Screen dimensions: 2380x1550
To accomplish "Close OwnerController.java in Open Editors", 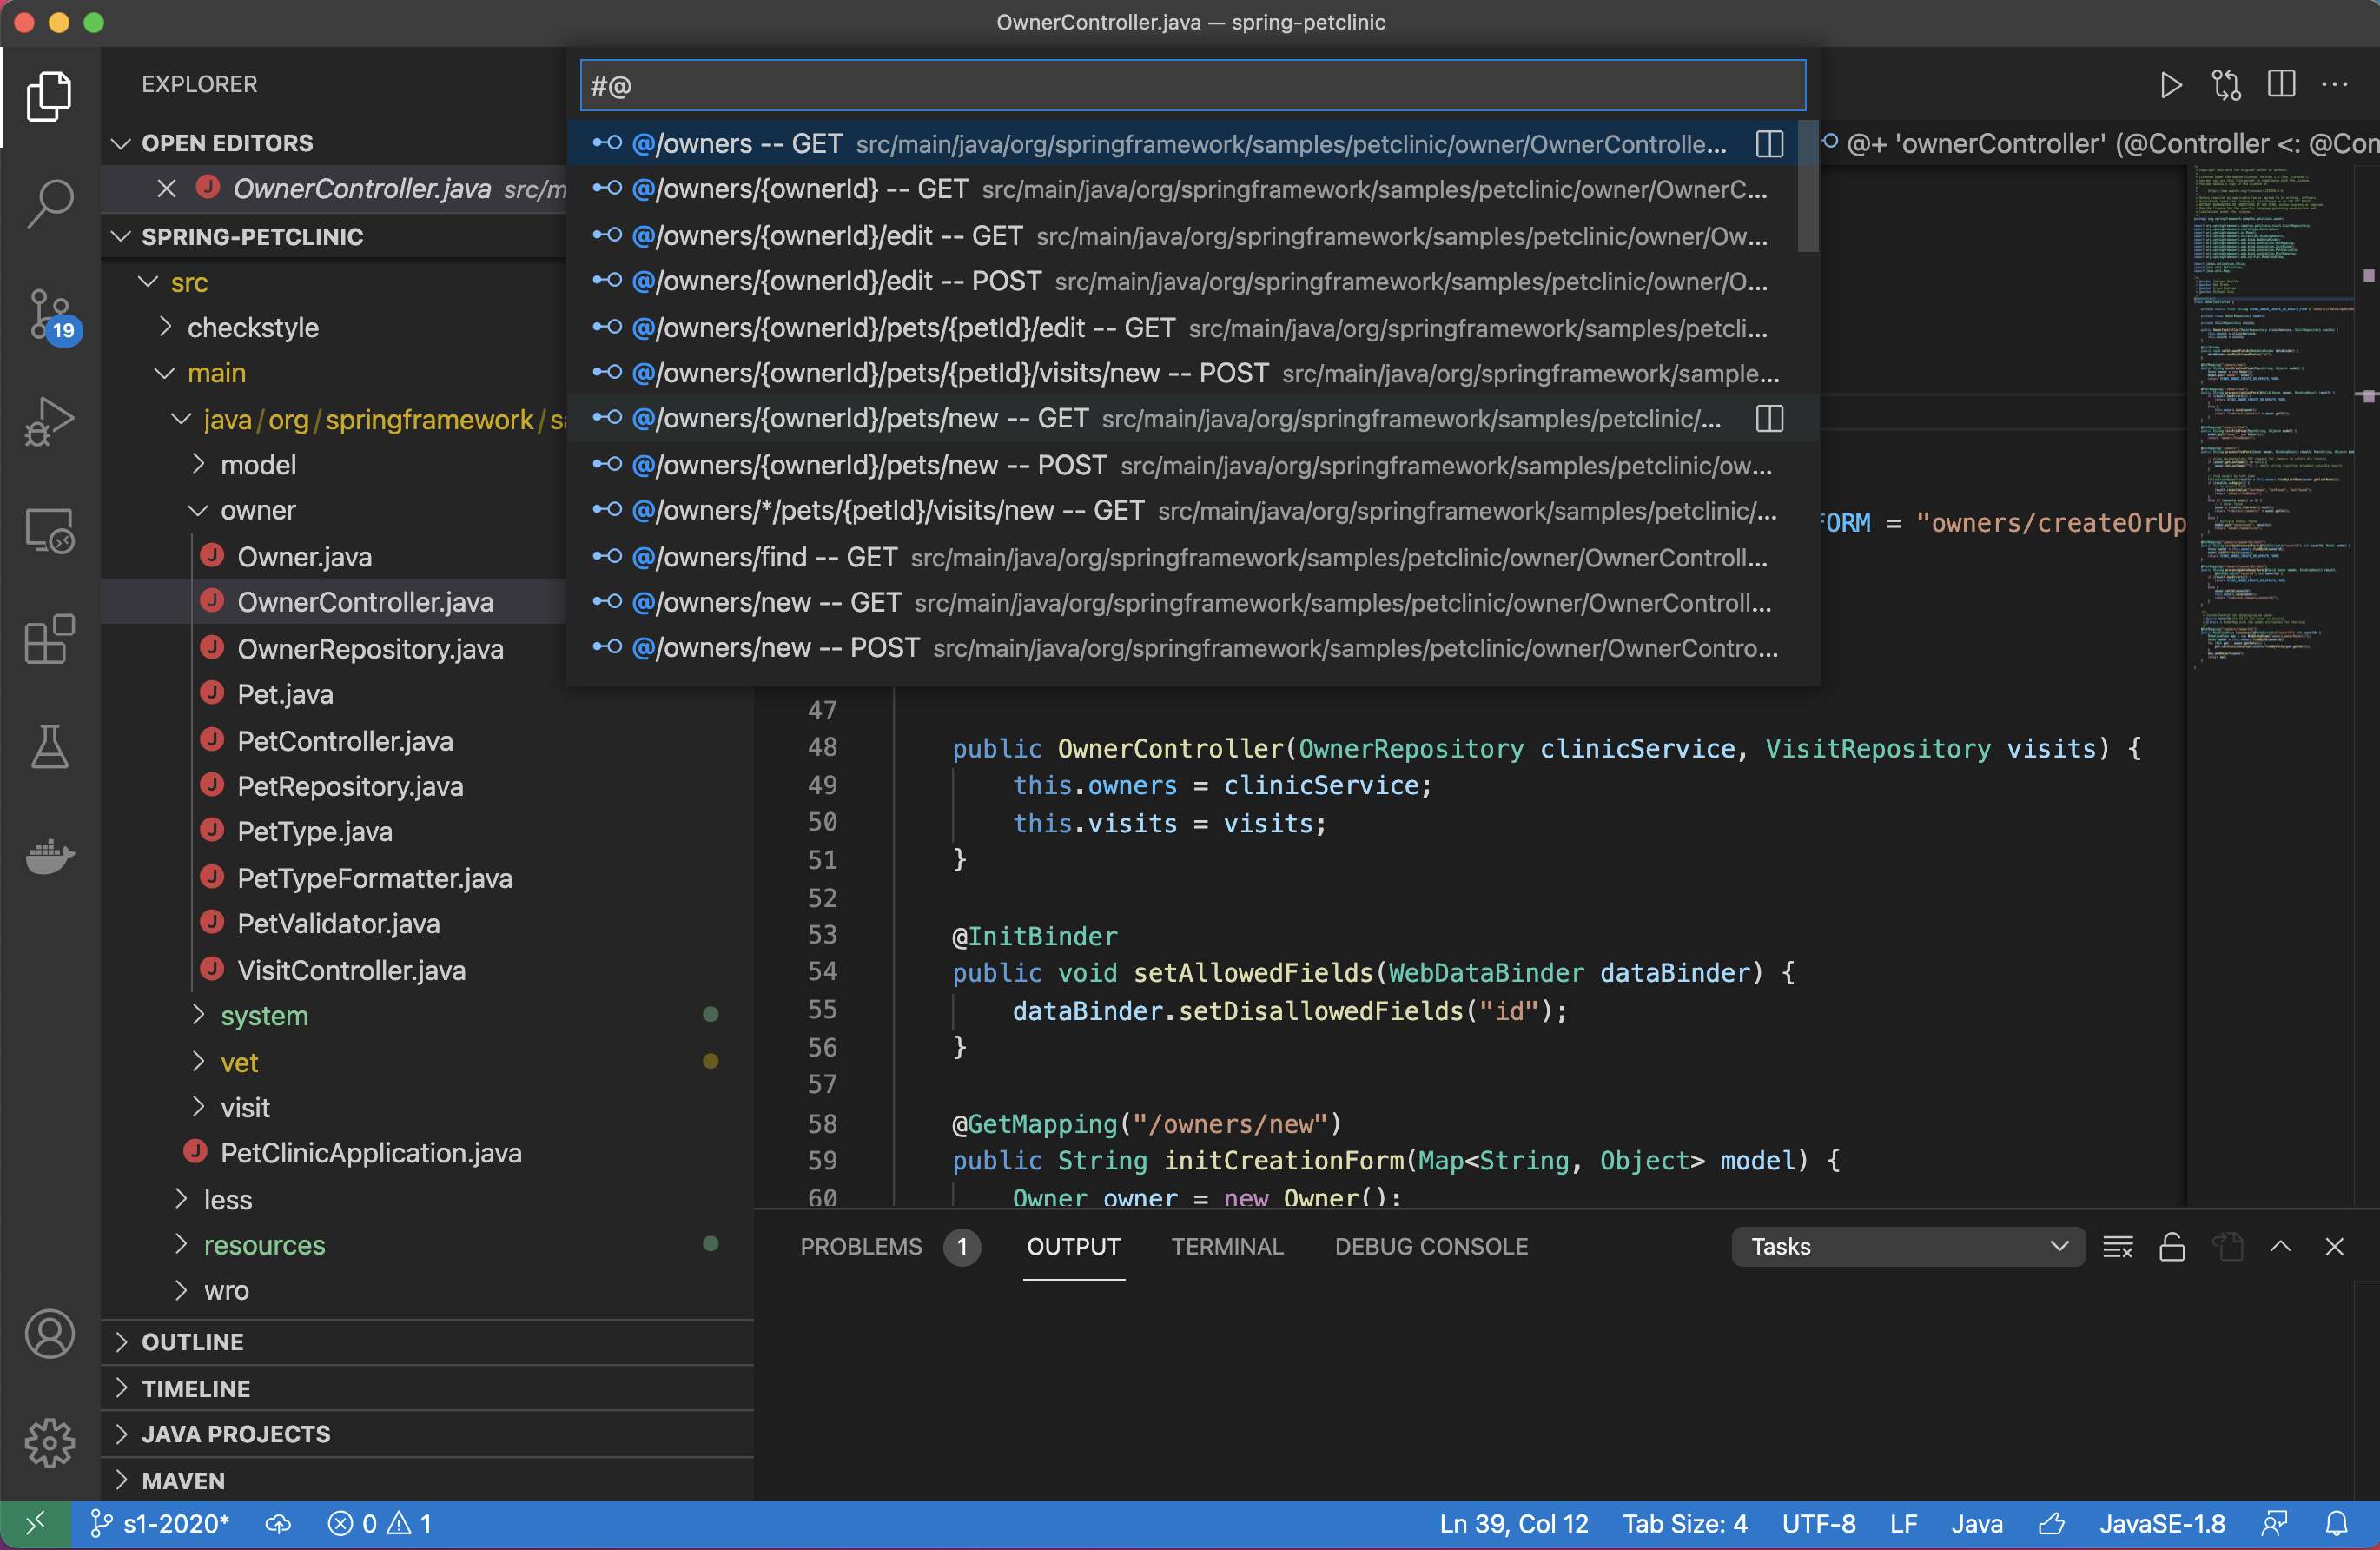I will click(166, 188).
